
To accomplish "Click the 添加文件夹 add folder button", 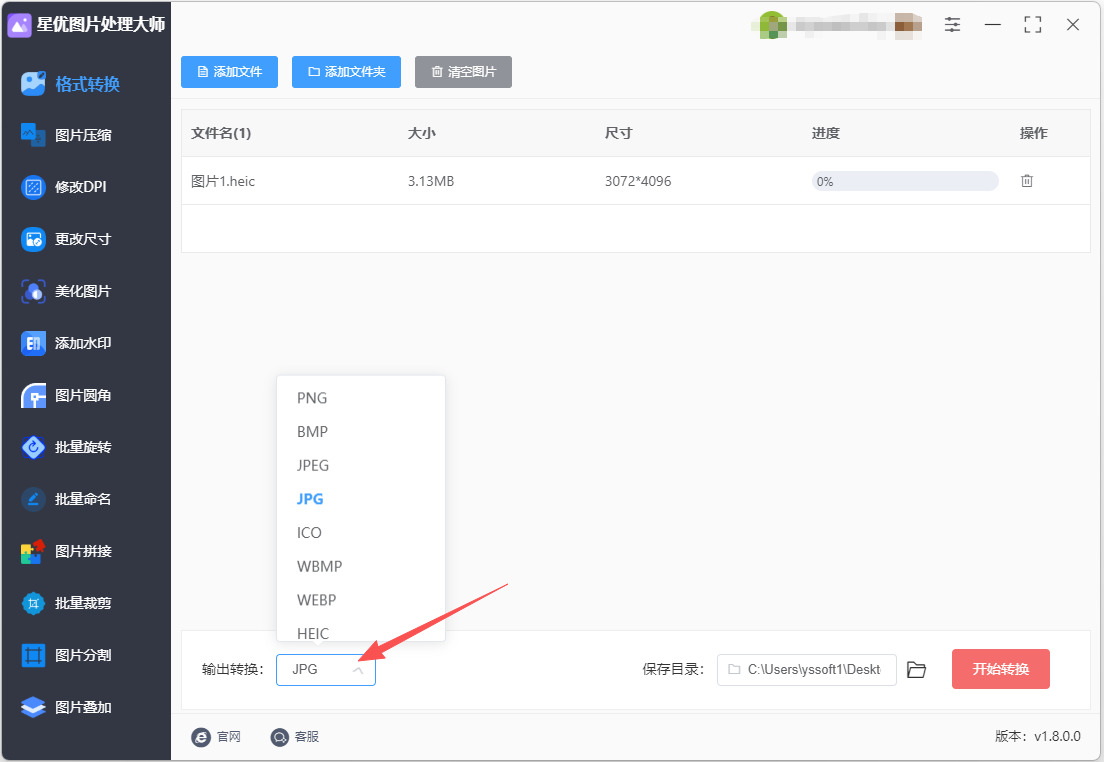I will [x=346, y=72].
